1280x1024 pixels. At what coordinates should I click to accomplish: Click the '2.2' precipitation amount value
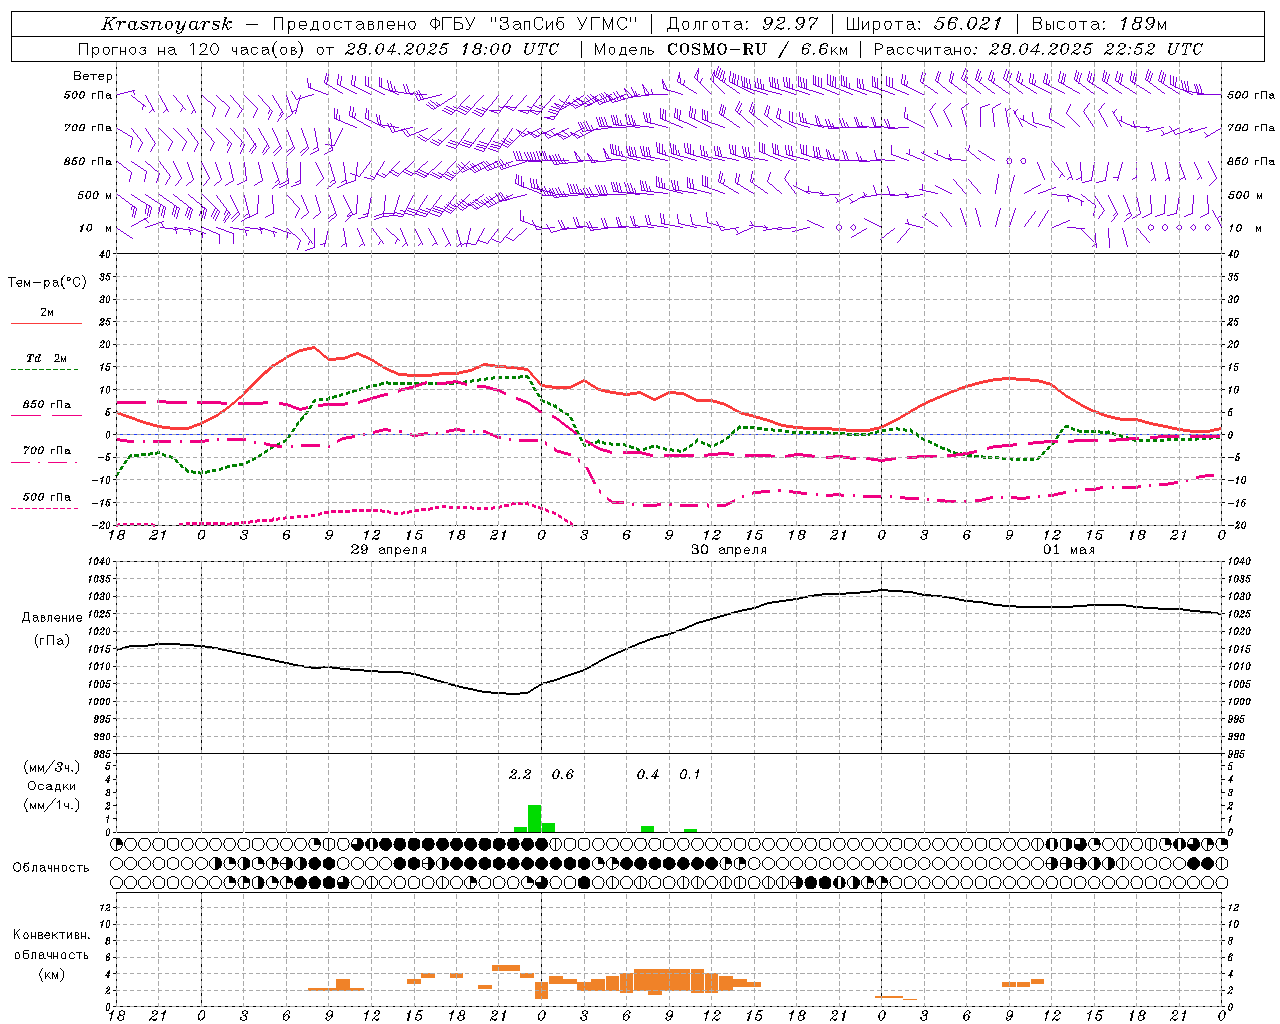[x=520, y=775]
